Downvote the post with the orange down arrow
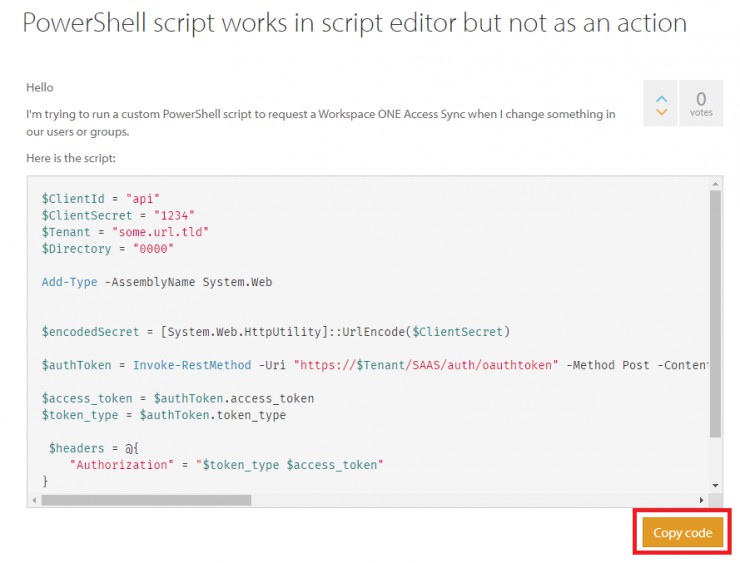 pyautogui.click(x=662, y=112)
